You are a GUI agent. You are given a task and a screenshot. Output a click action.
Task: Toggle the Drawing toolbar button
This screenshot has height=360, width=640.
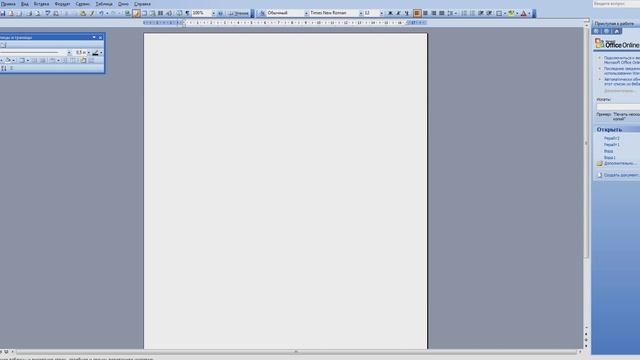(169, 13)
